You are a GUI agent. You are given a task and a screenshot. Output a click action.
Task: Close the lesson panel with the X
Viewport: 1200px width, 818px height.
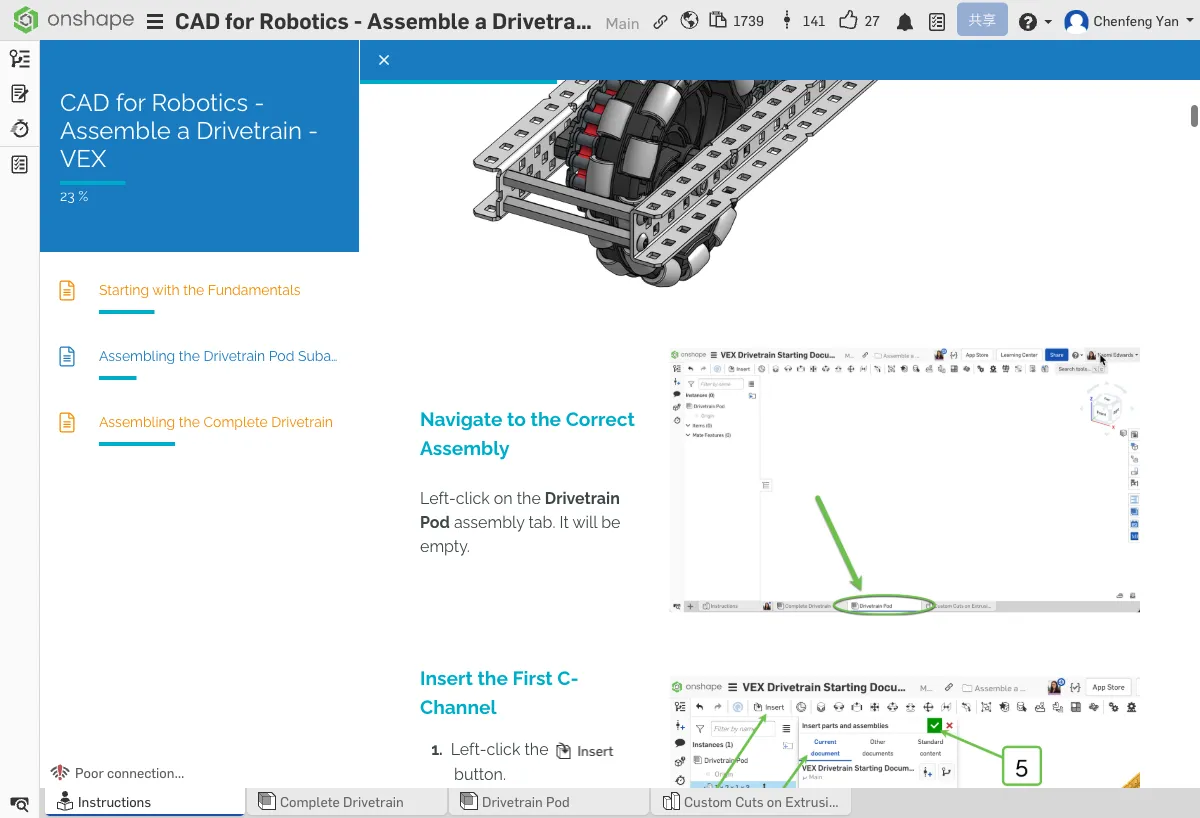tap(384, 60)
